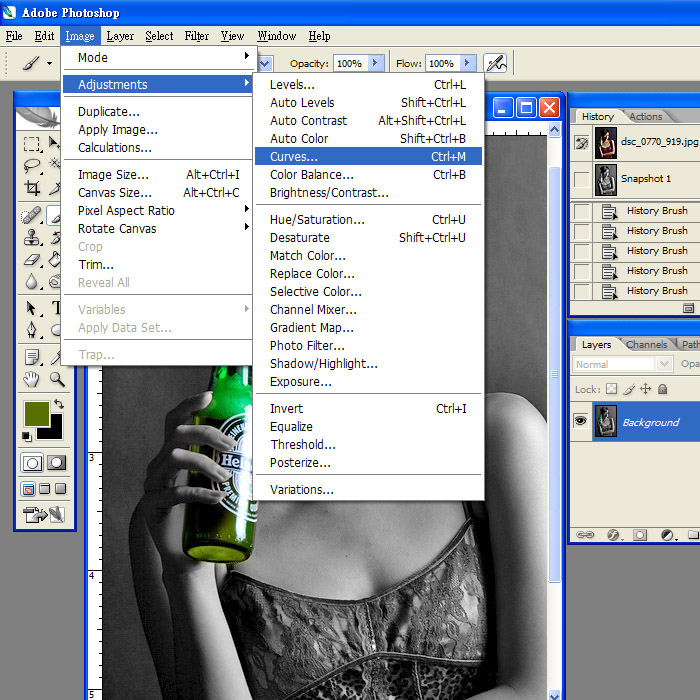Open the Flow slider dropdown arrow

click(464, 63)
